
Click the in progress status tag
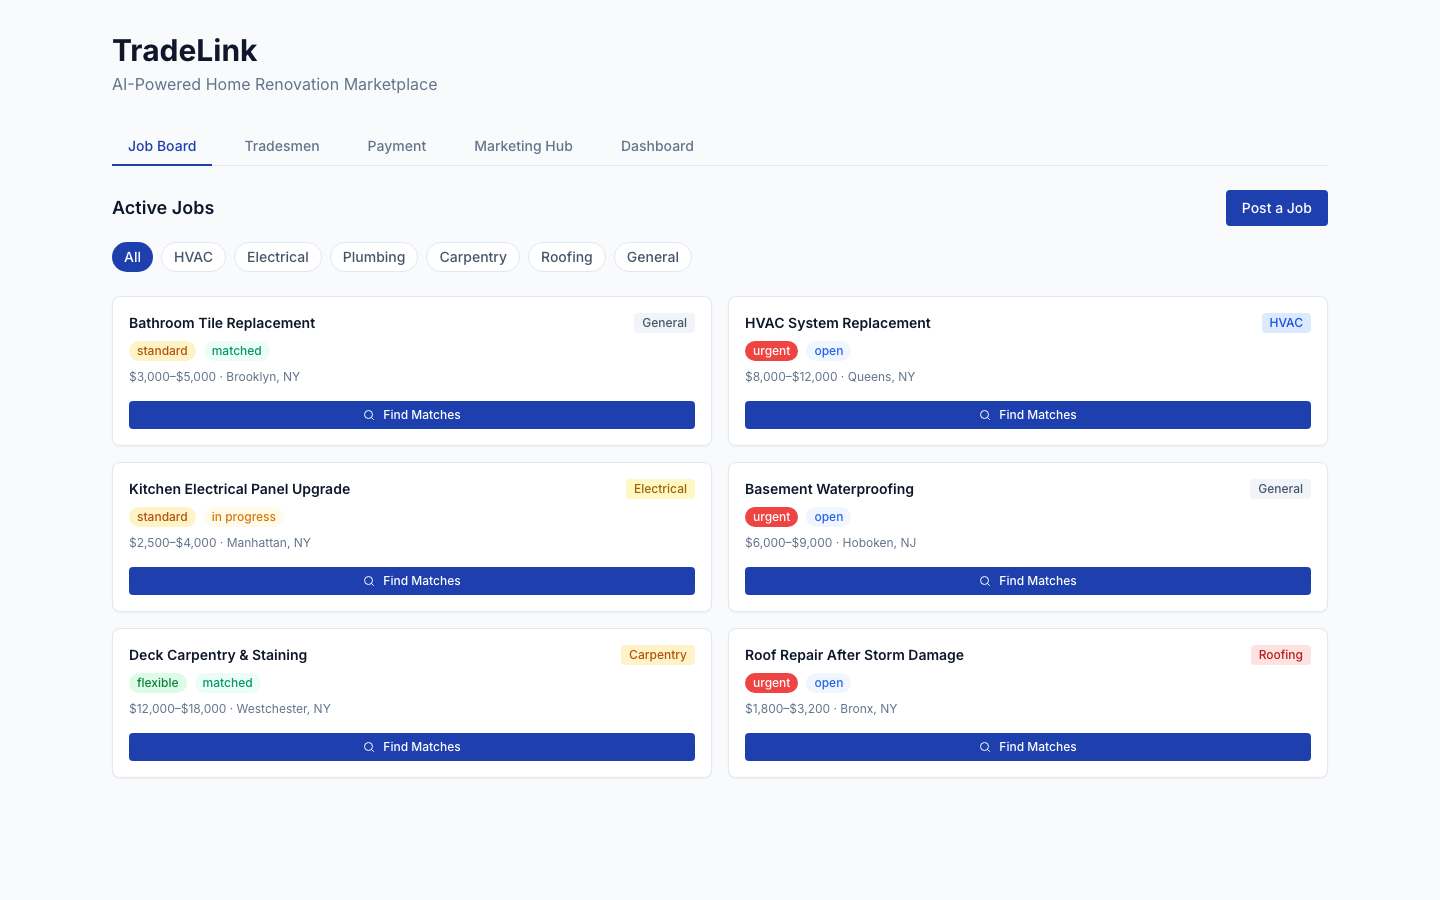(244, 517)
